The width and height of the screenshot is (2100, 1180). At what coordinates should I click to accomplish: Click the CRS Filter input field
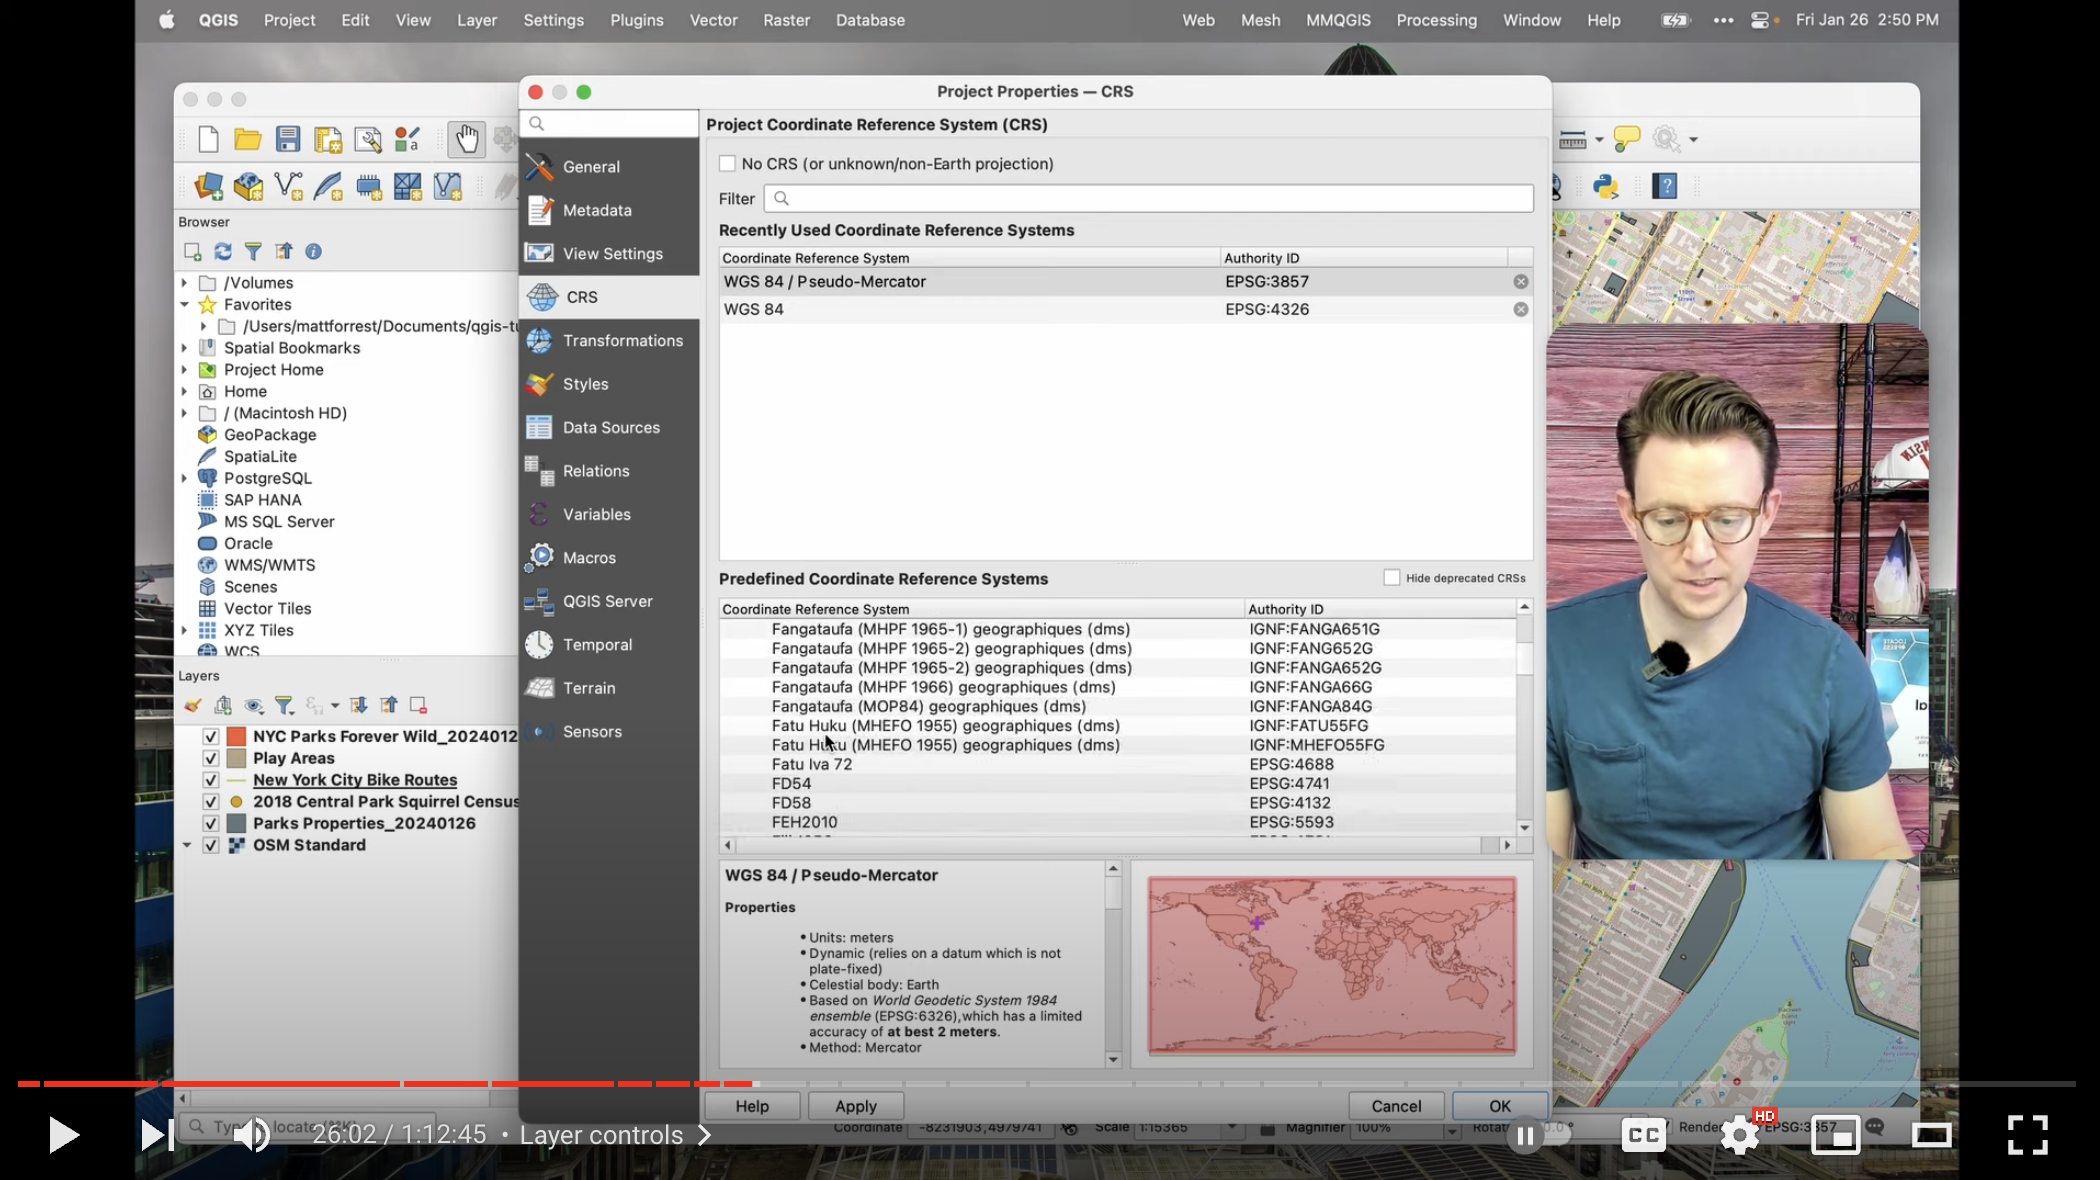point(1148,199)
